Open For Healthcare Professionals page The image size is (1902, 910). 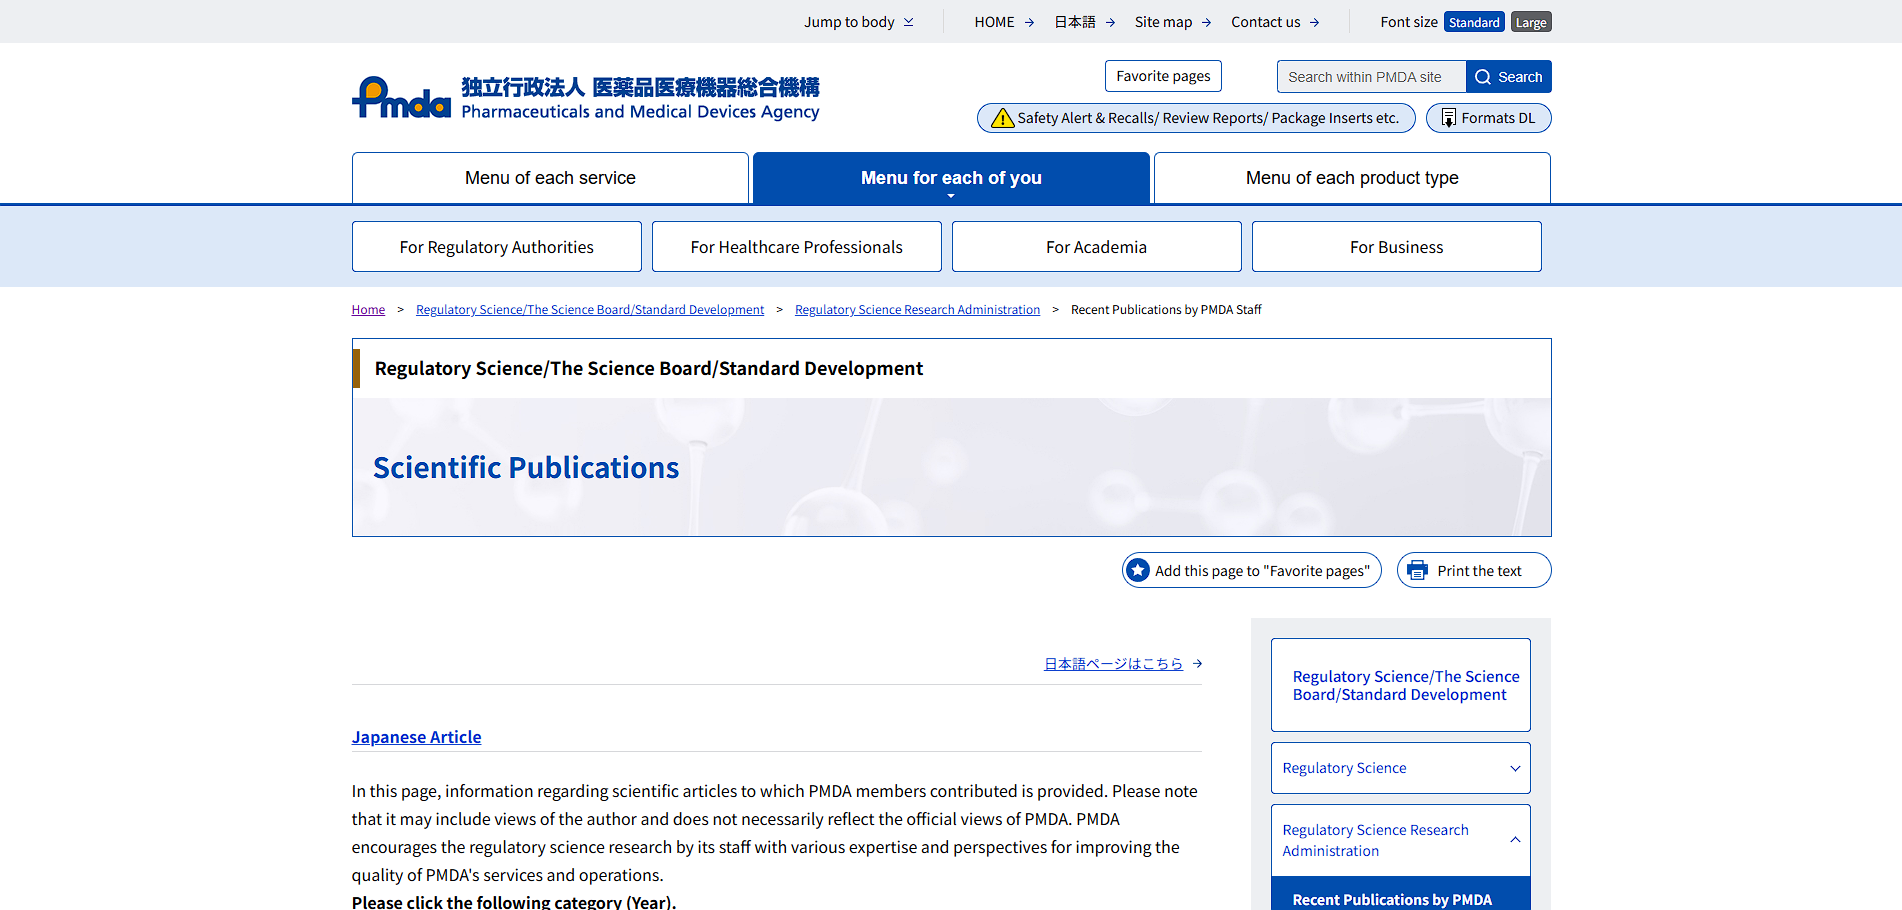click(796, 247)
